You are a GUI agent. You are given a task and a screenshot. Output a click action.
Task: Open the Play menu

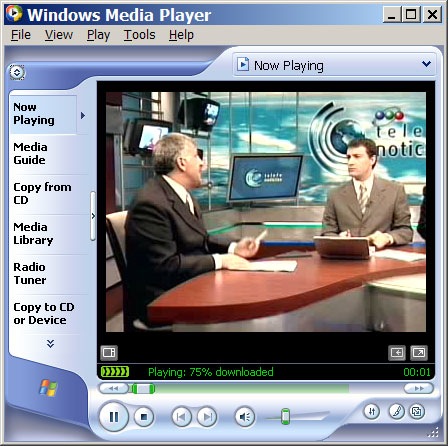pyautogui.click(x=98, y=35)
